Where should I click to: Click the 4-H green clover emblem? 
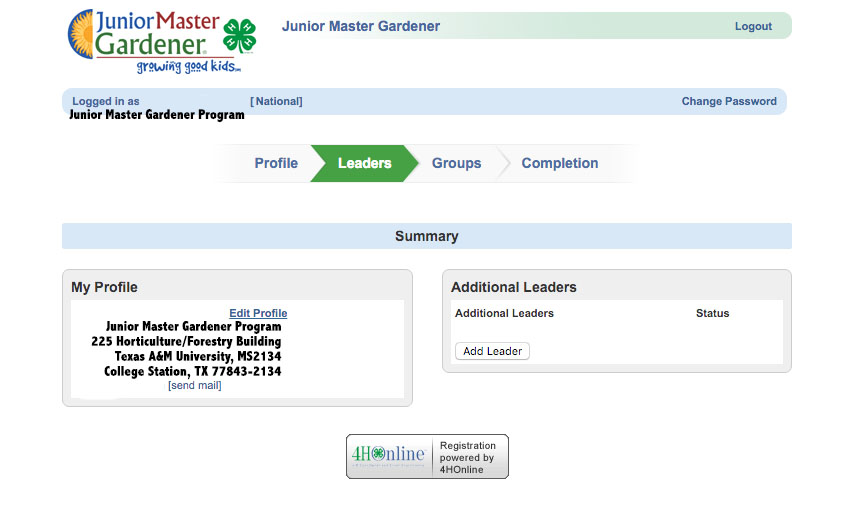tap(239, 36)
